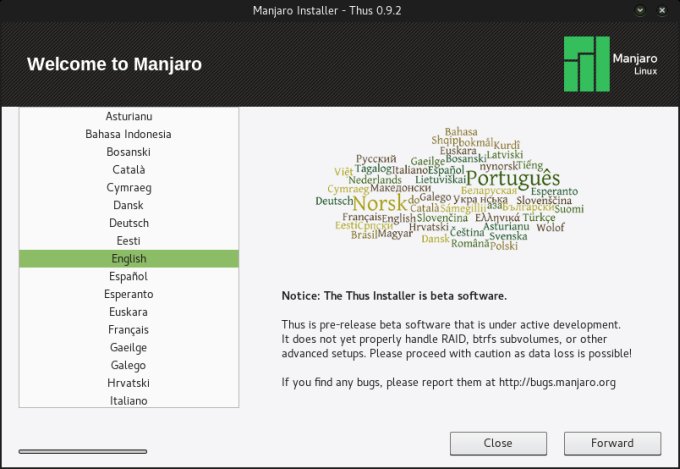680x469 pixels.
Task: Choose Español language
Action: pyautogui.click(x=129, y=276)
